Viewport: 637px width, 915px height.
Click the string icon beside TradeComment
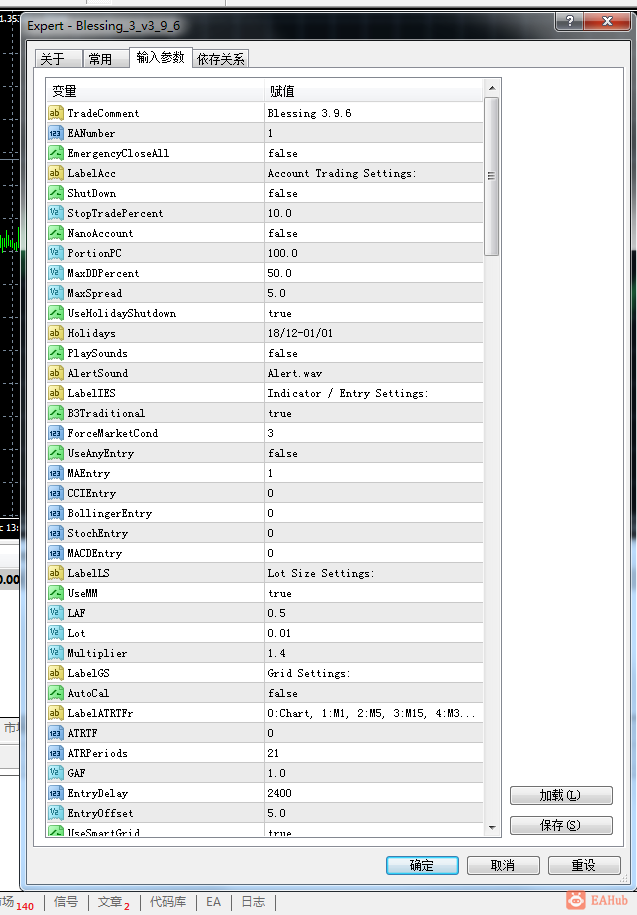(x=55, y=113)
